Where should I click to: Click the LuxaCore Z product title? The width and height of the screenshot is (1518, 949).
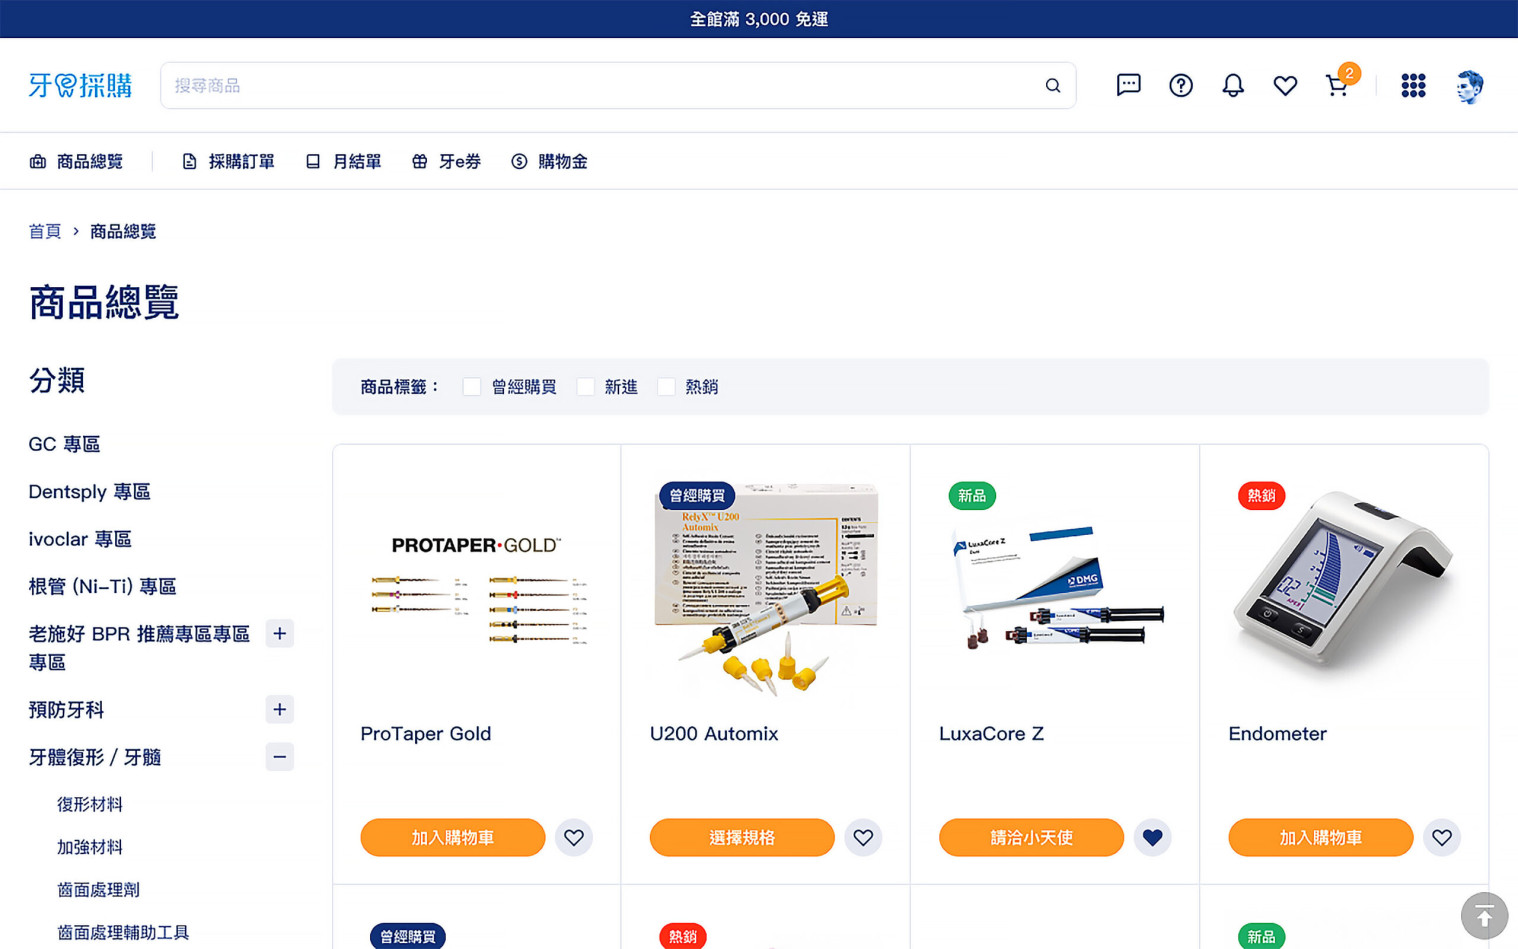991,734
